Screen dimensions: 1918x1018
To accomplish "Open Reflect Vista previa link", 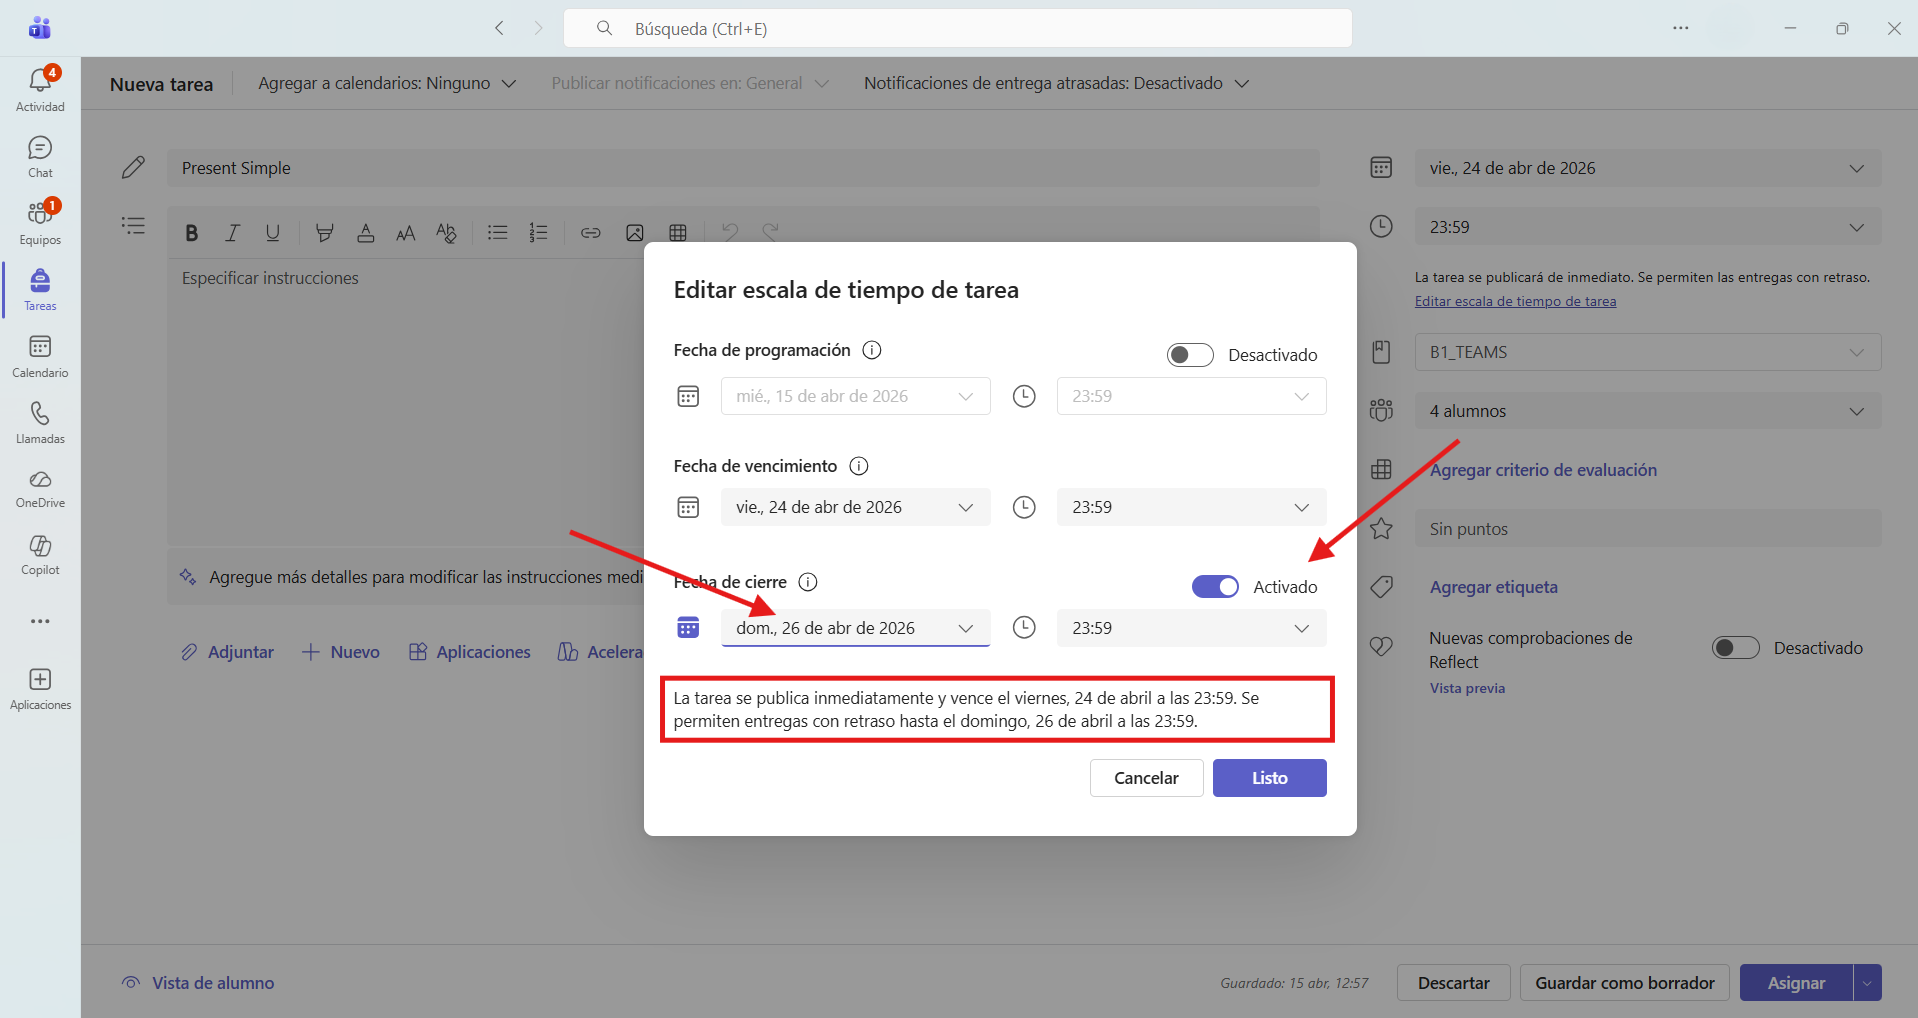I will pyautogui.click(x=1467, y=688).
